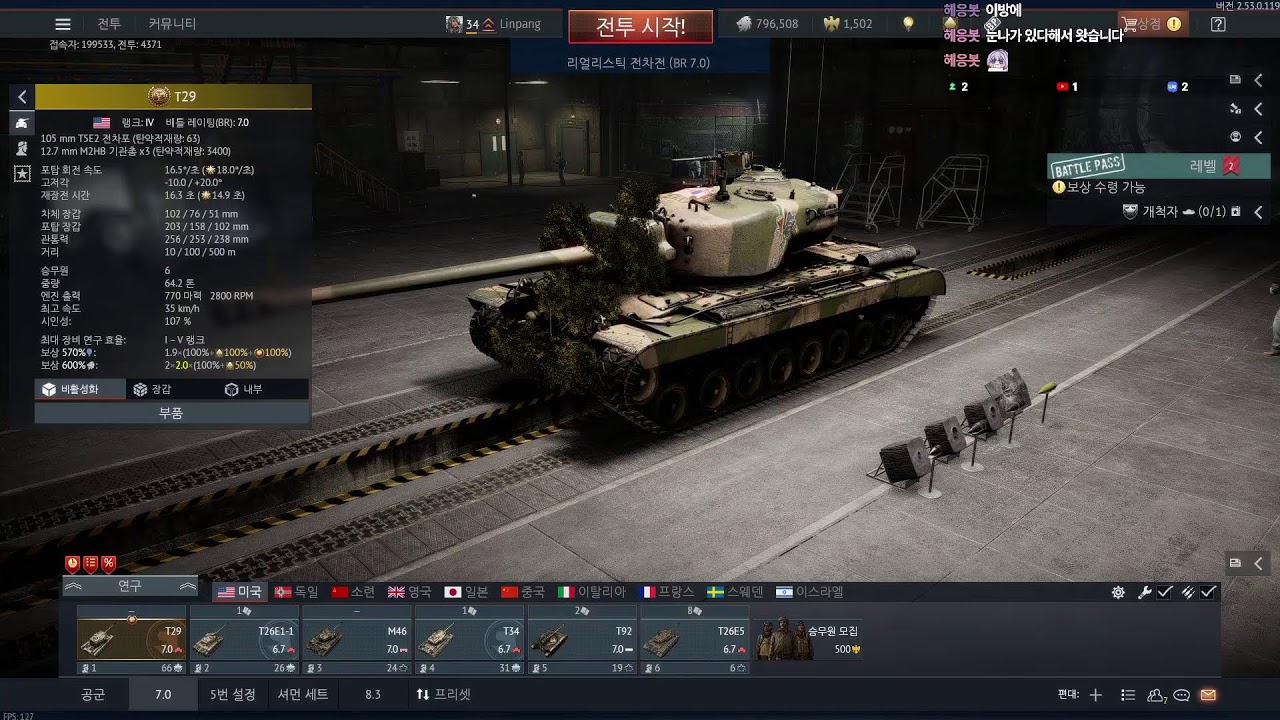This screenshot has width=1280, height=720.
Task: Select the 스웨덴 nation tab
Action: click(735, 592)
